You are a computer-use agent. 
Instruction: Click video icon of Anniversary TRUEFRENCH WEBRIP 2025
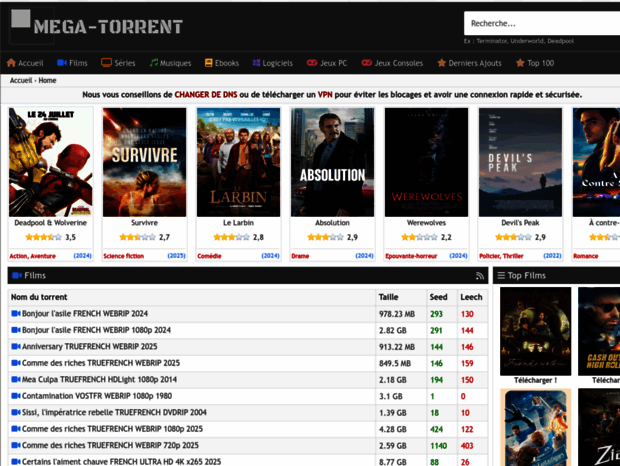[x=16, y=347]
